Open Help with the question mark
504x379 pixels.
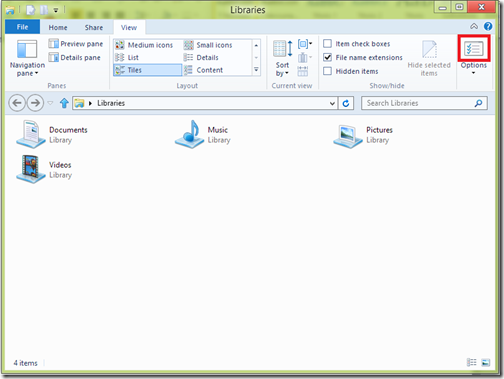(x=488, y=26)
